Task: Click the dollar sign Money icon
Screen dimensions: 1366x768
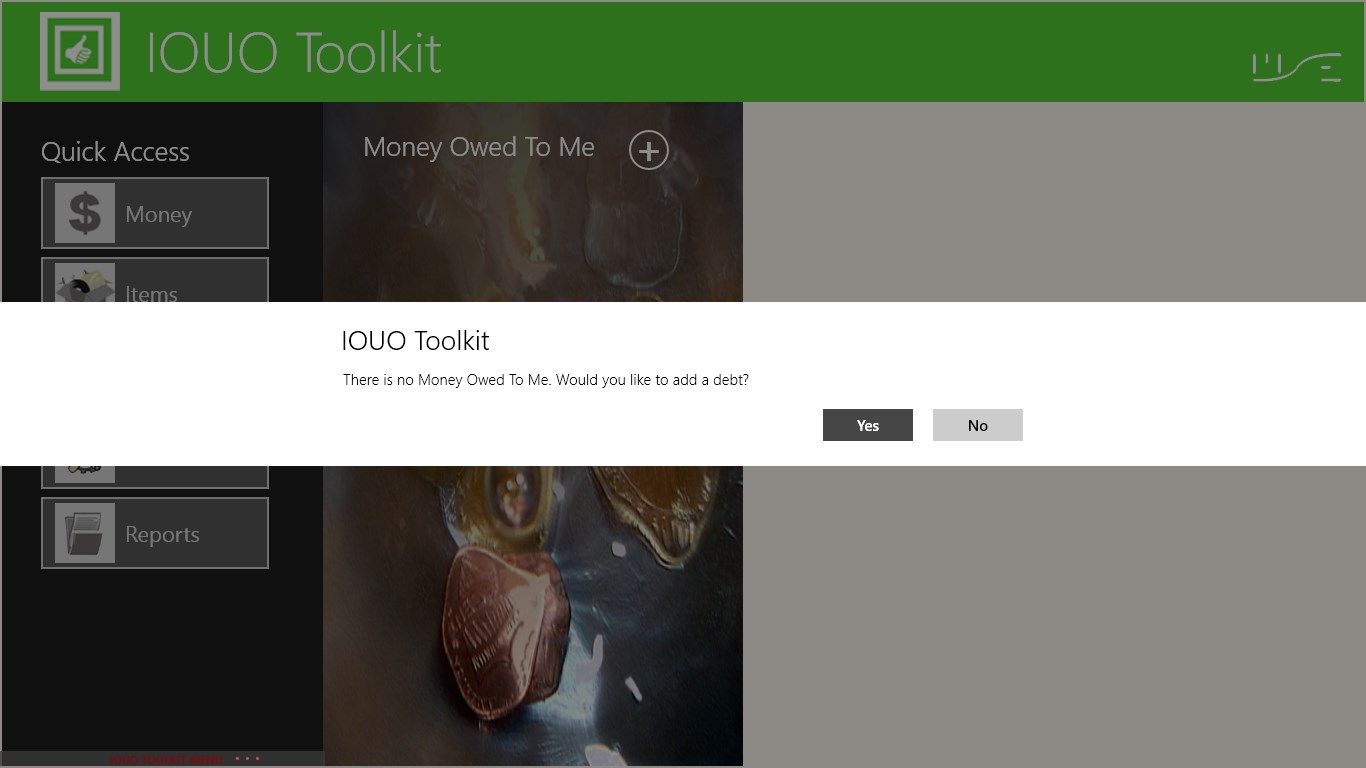Action: point(85,213)
